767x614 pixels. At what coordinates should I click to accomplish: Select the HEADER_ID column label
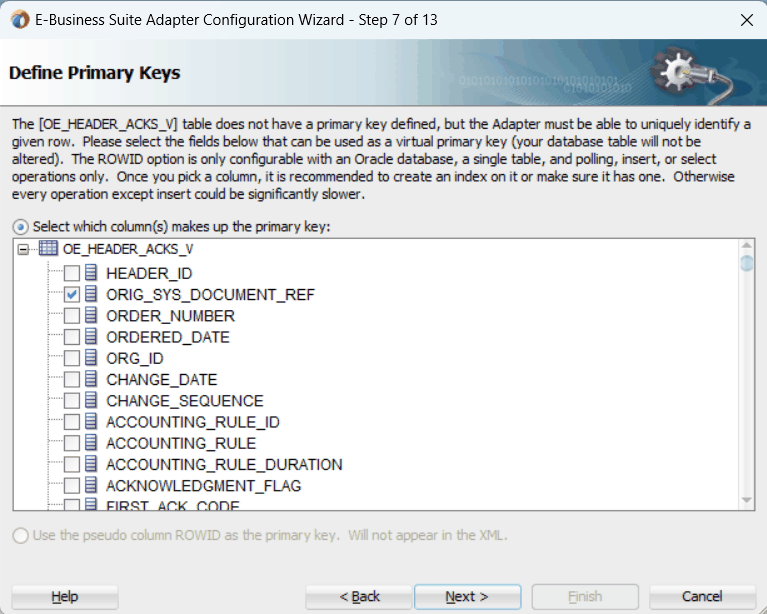point(149,273)
